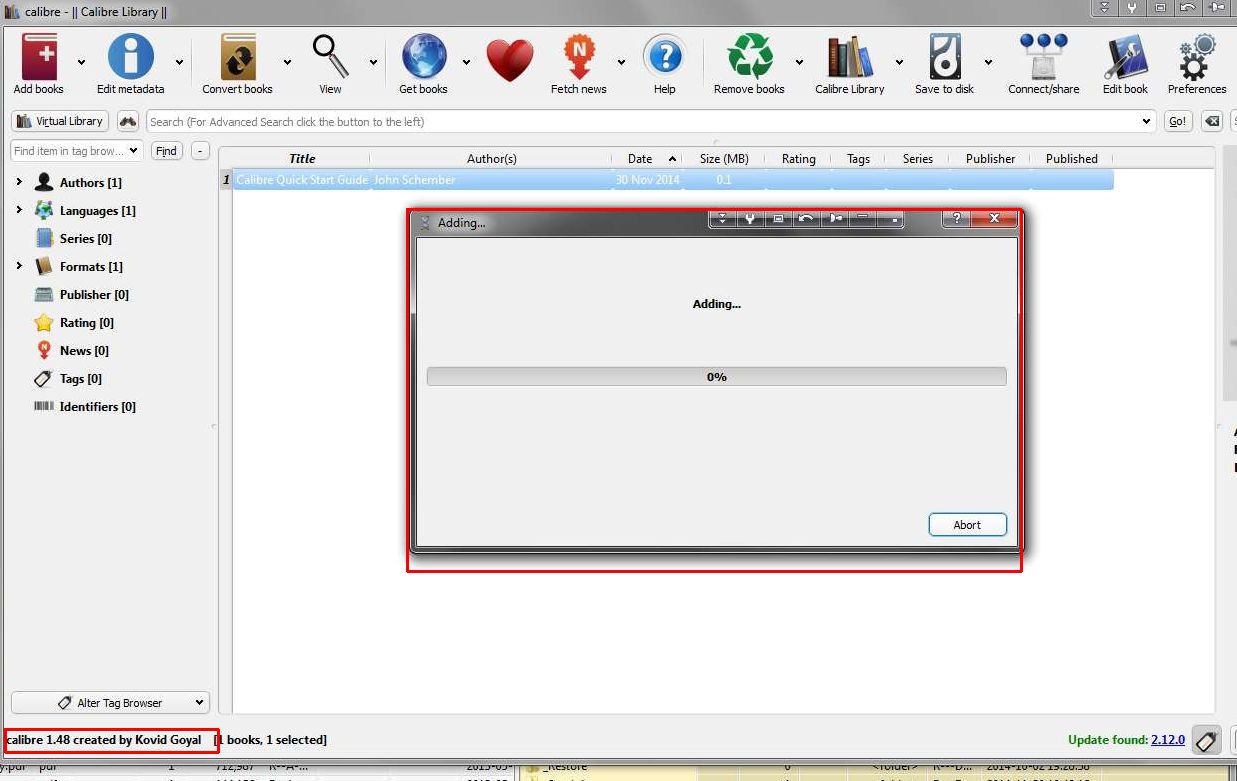Click the Languages category icon
1237x781 pixels.
click(44, 210)
